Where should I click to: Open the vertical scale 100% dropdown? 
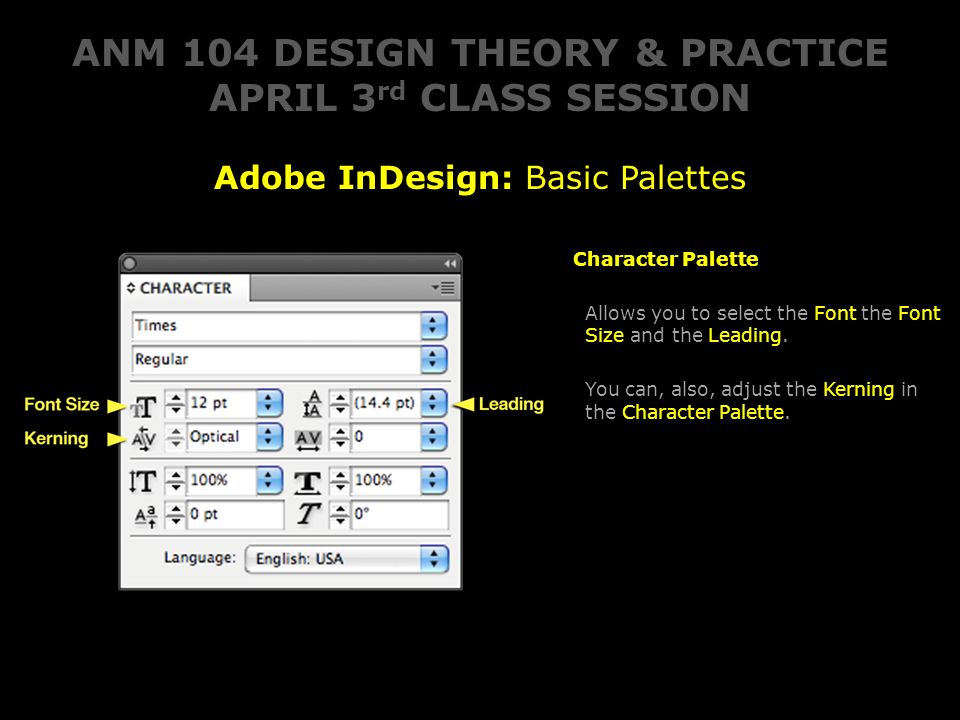click(x=269, y=481)
